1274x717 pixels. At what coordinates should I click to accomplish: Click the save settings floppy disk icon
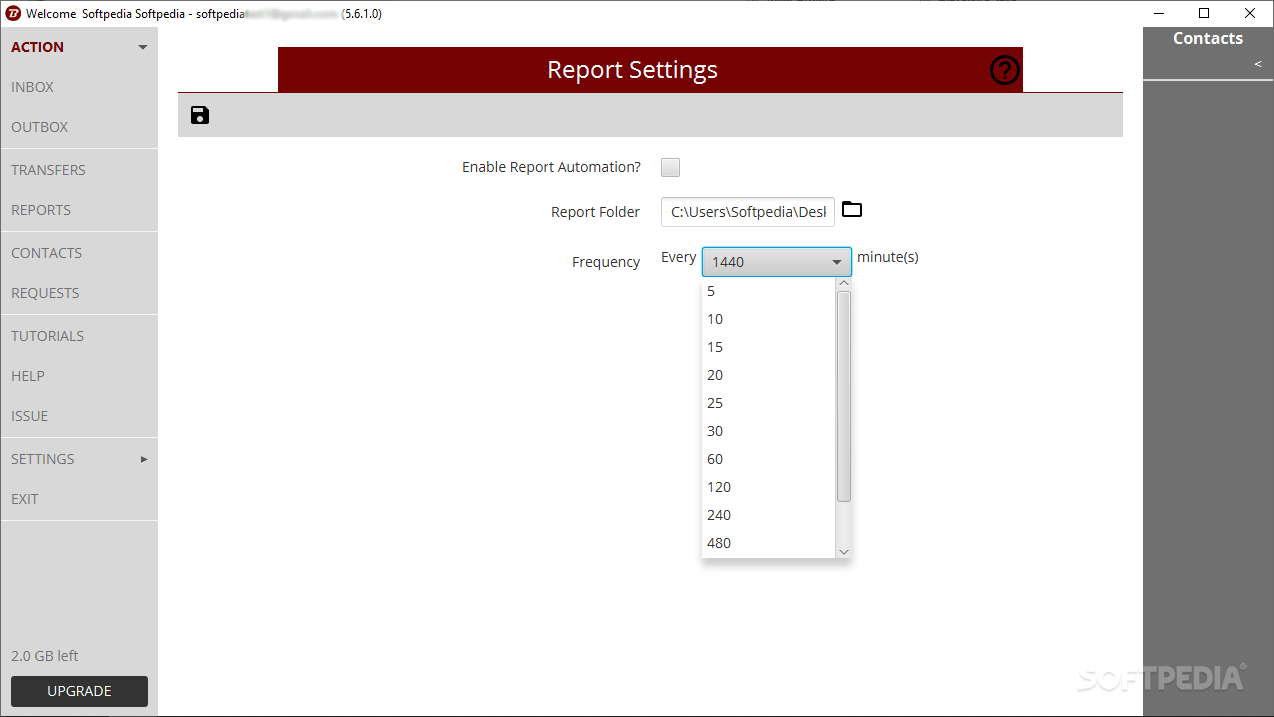(200, 115)
